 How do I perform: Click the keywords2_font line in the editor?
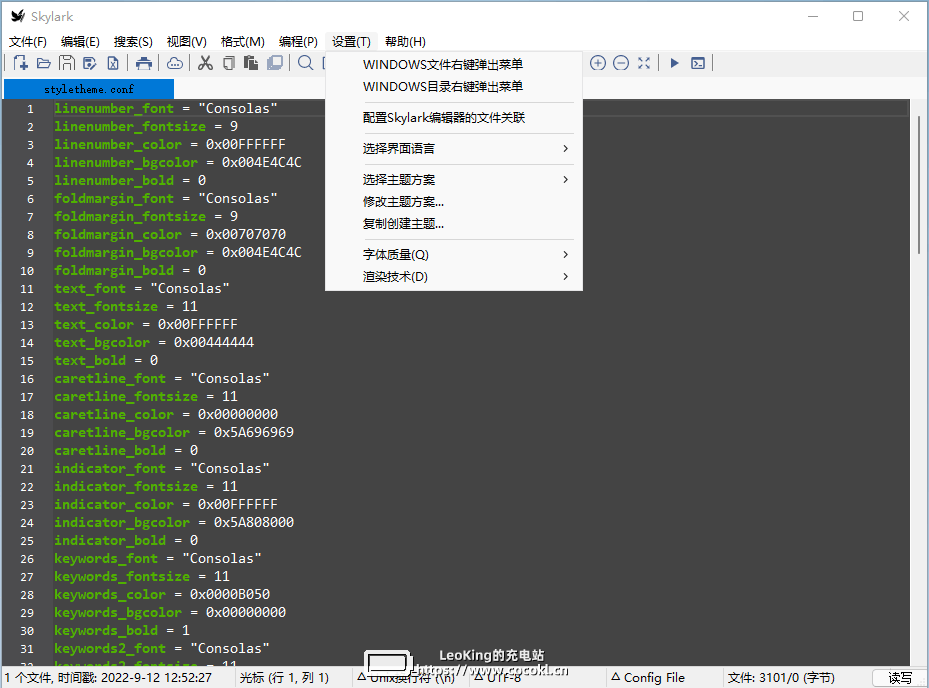(x=162, y=648)
